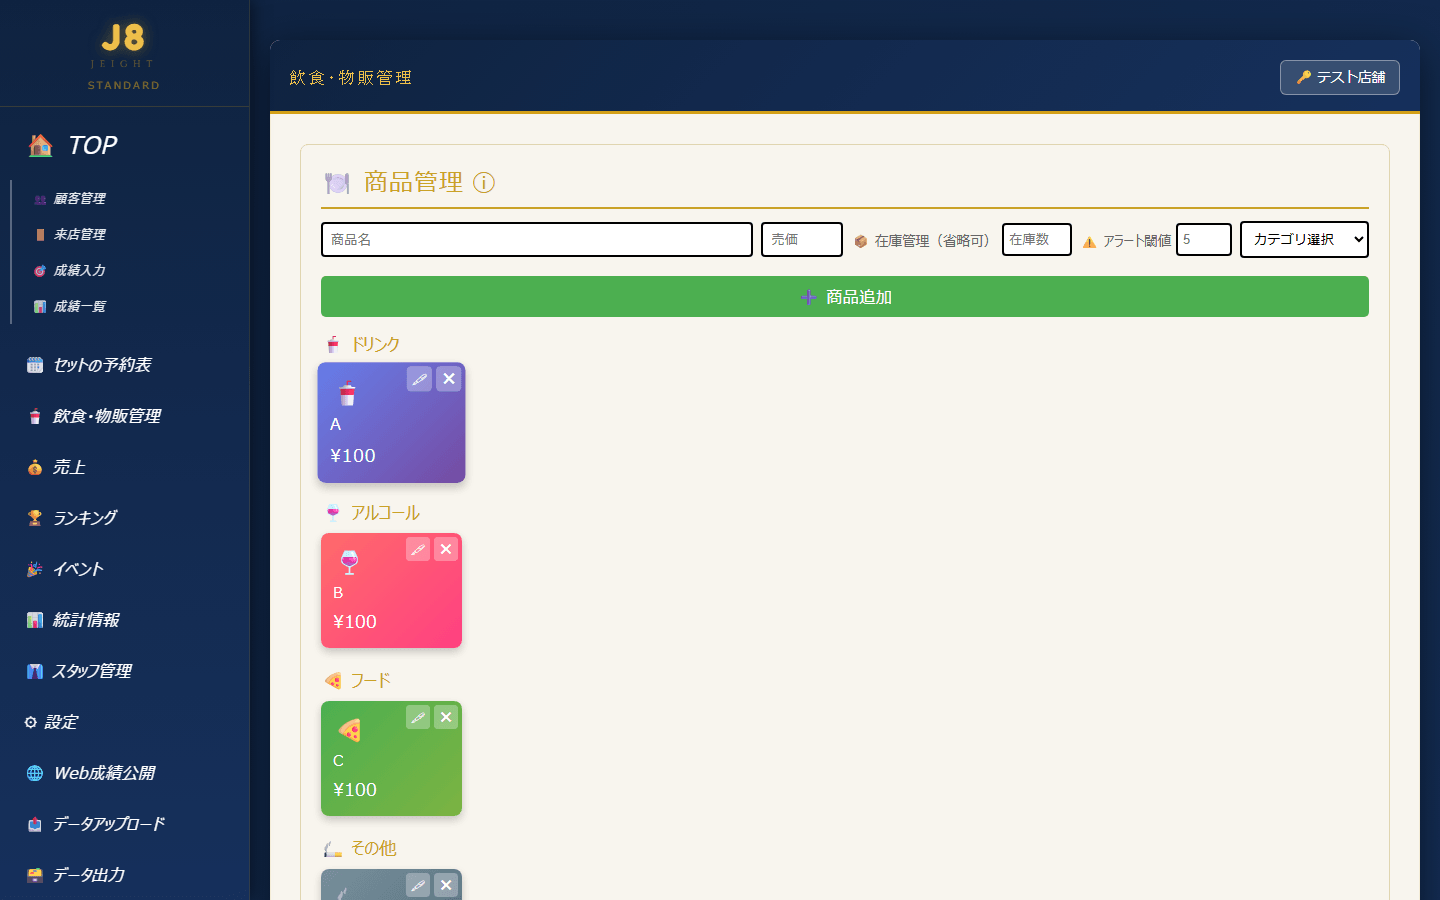
Task: Click the アラート閾値 field showing 5
Action: coord(1204,240)
